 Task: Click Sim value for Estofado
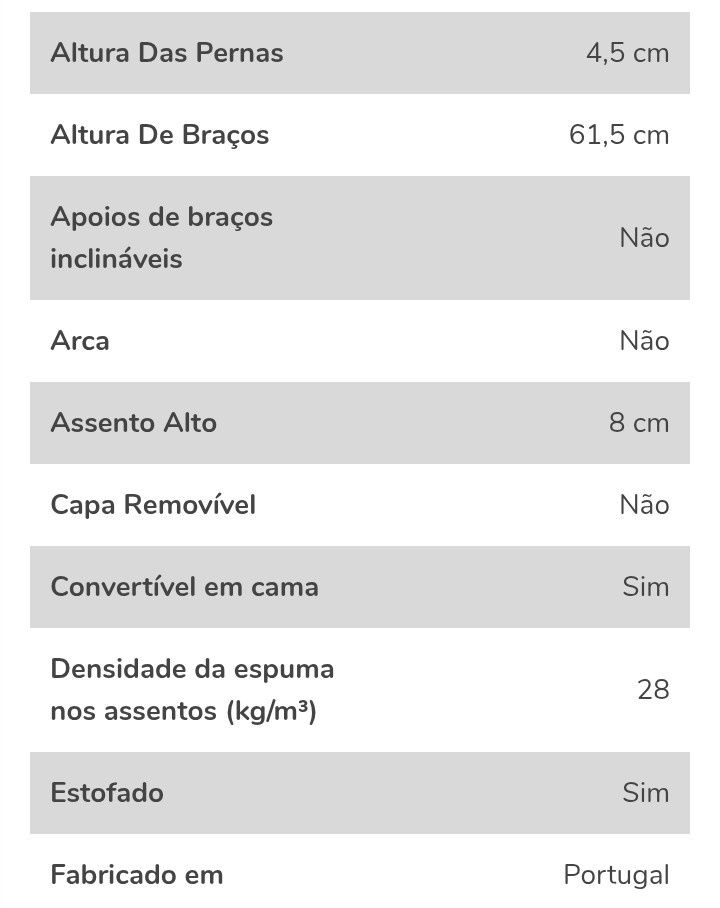click(646, 793)
